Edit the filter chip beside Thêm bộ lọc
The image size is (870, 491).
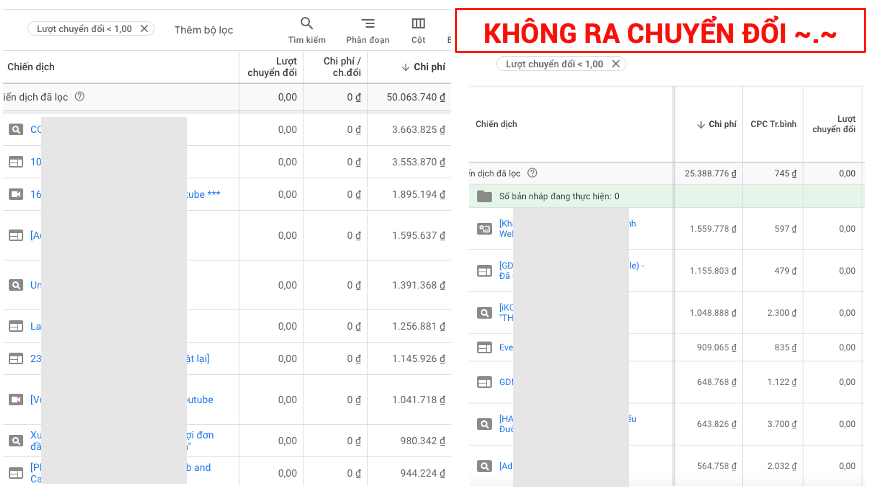point(84,28)
